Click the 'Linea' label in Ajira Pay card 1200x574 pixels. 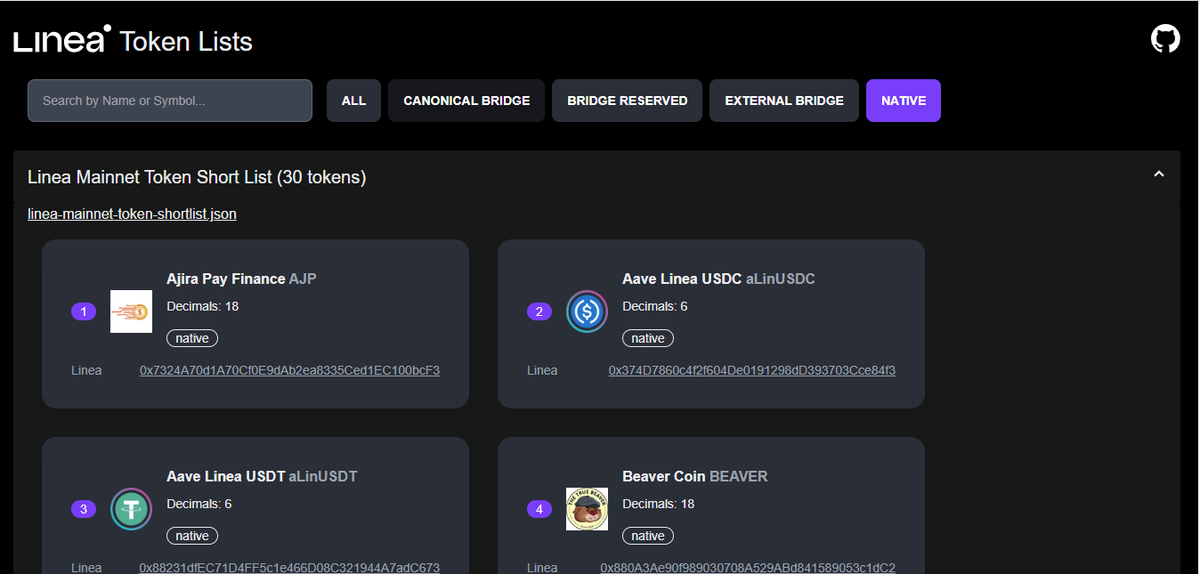coord(87,370)
